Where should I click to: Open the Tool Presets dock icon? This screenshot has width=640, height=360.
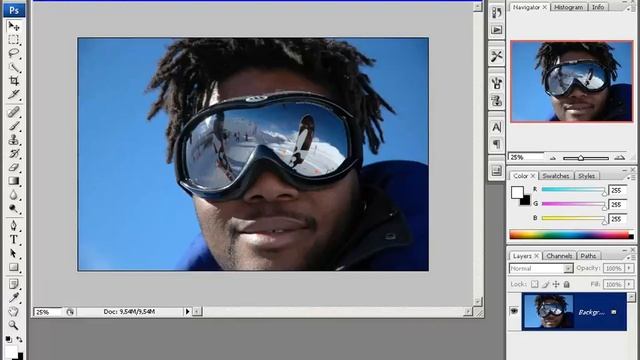pos(496,56)
